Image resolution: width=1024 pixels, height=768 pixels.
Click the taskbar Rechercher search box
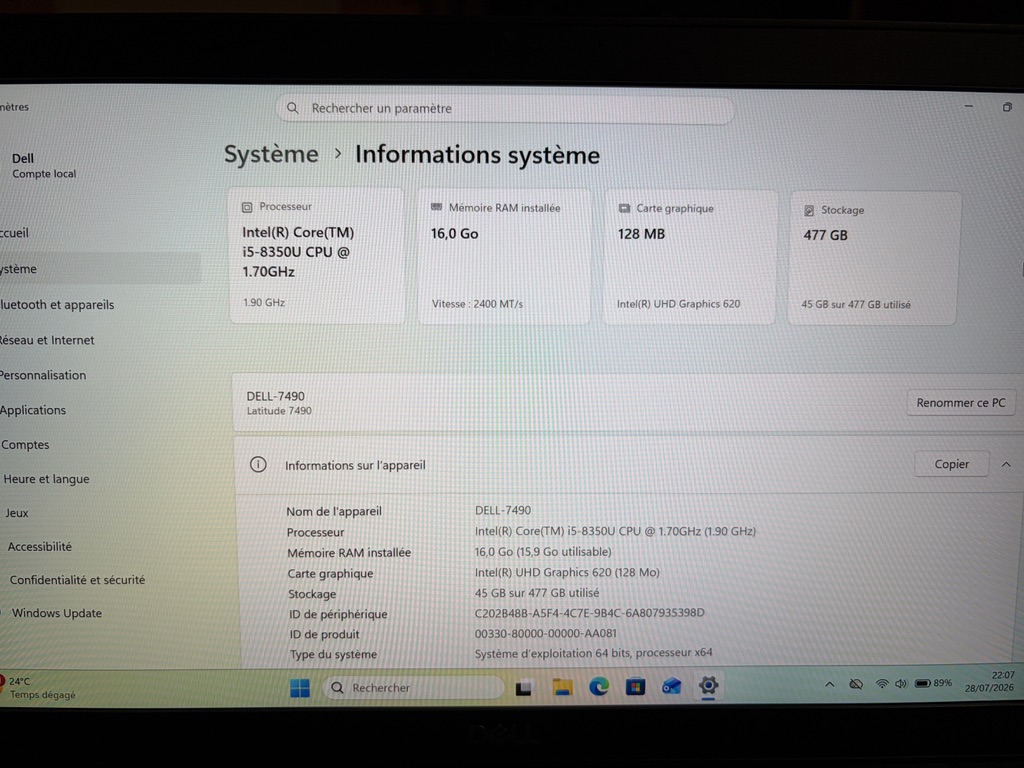click(x=413, y=688)
